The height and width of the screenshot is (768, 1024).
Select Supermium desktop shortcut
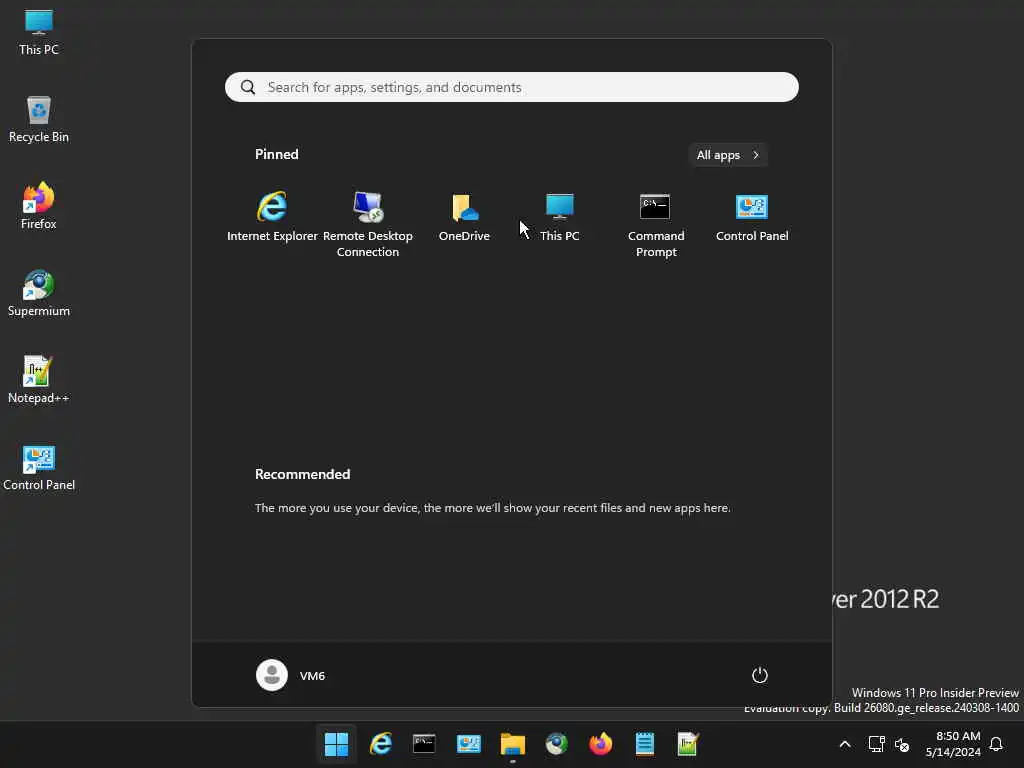point(39,293)
